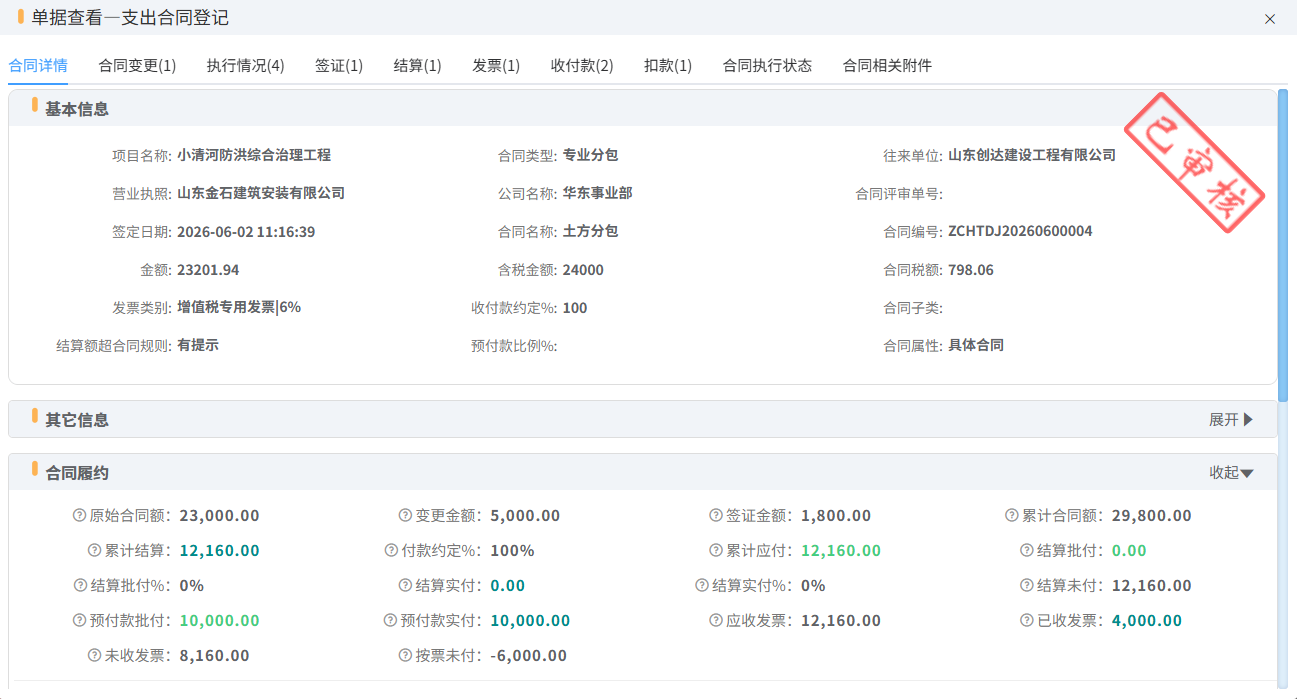Click the help icon beside 按票未付
Screen dimensions: 1297x699
click(406, 656)
